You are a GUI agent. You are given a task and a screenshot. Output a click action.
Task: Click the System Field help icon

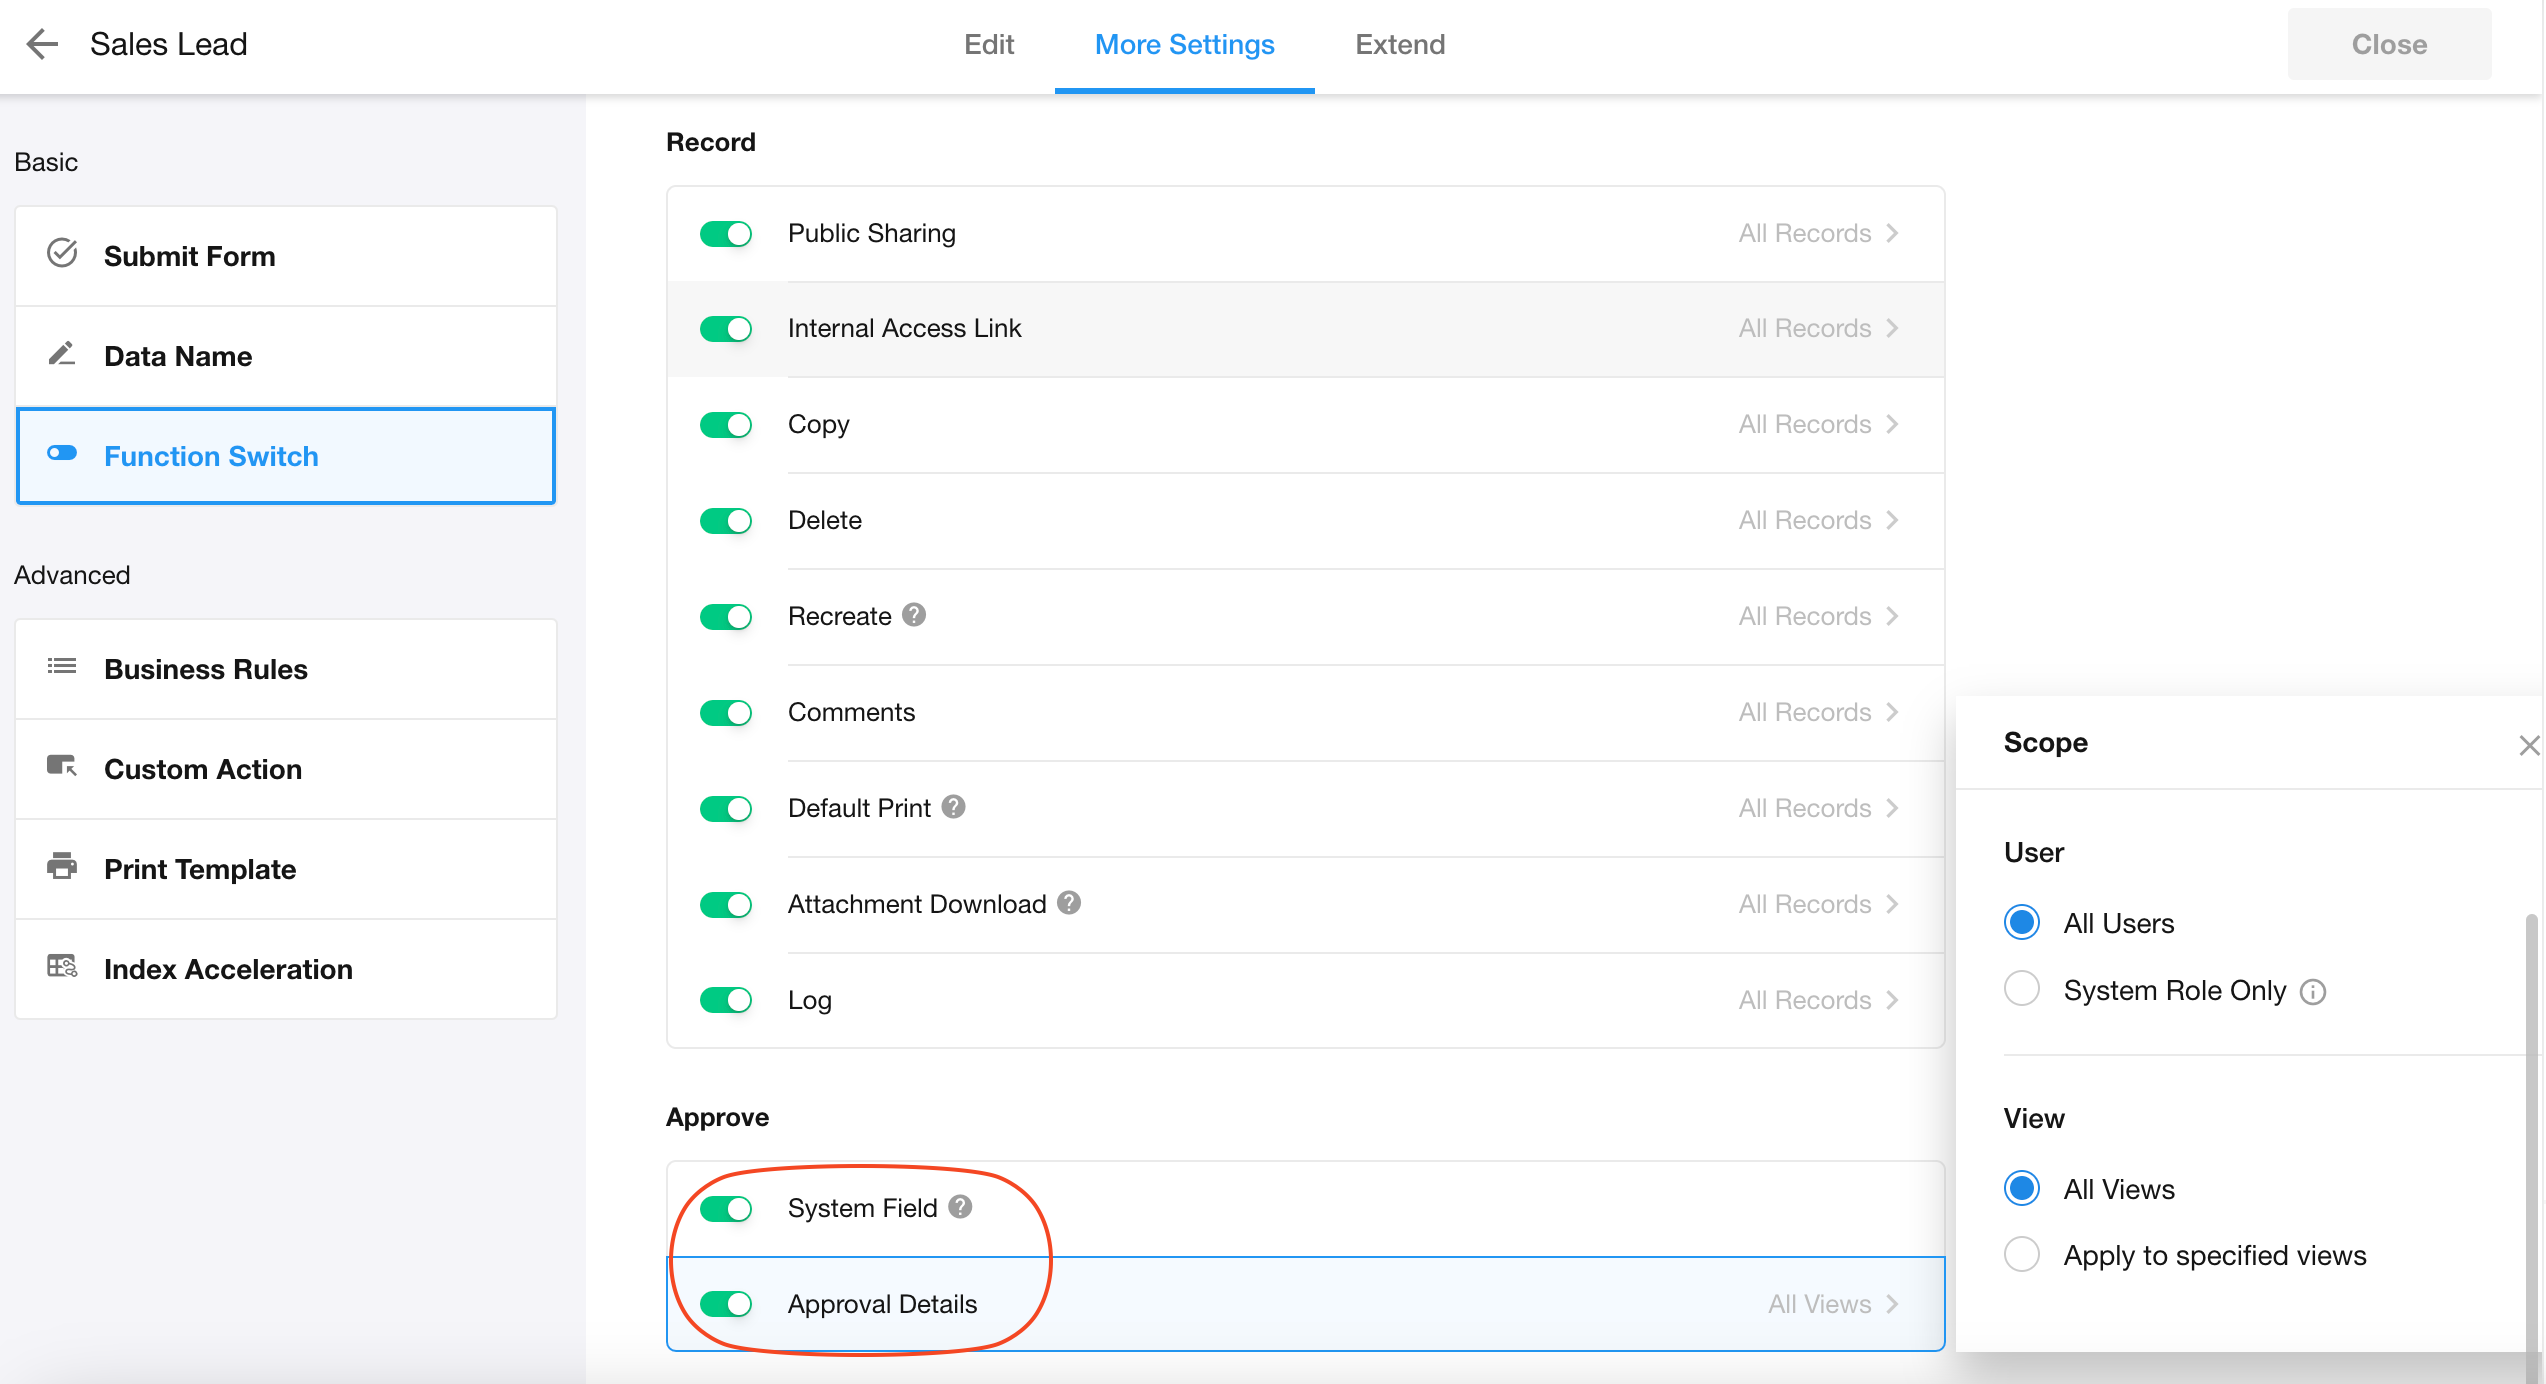(960, 1207)
